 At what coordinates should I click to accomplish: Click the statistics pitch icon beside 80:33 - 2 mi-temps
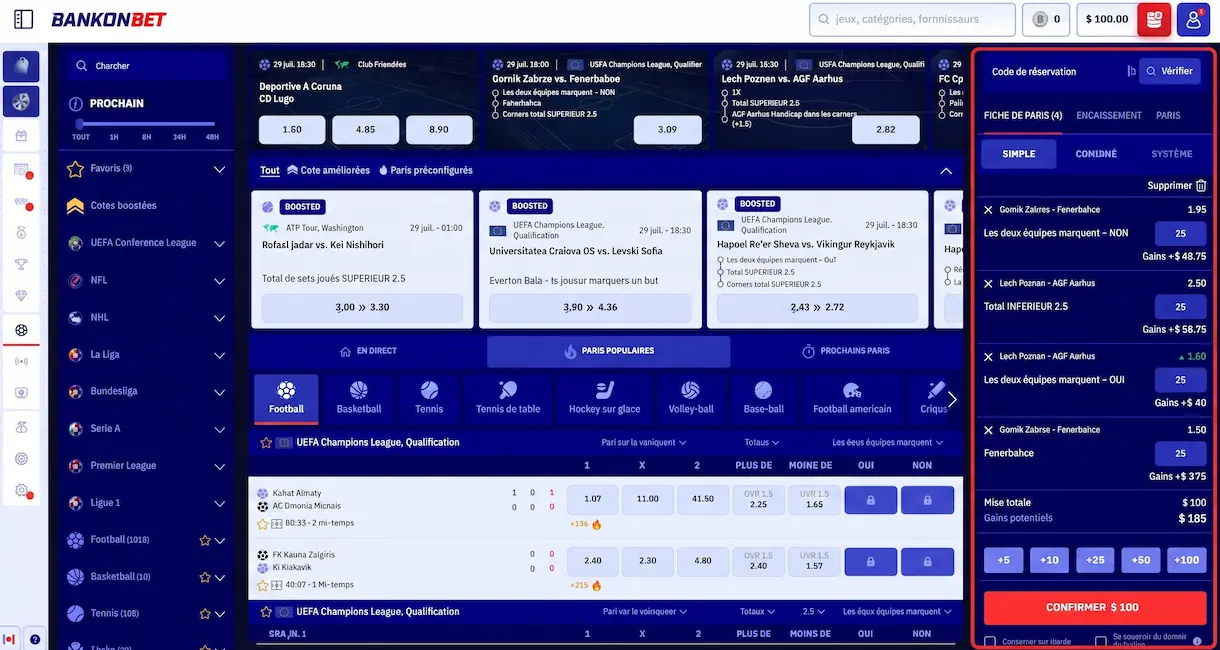click(276, 523)
